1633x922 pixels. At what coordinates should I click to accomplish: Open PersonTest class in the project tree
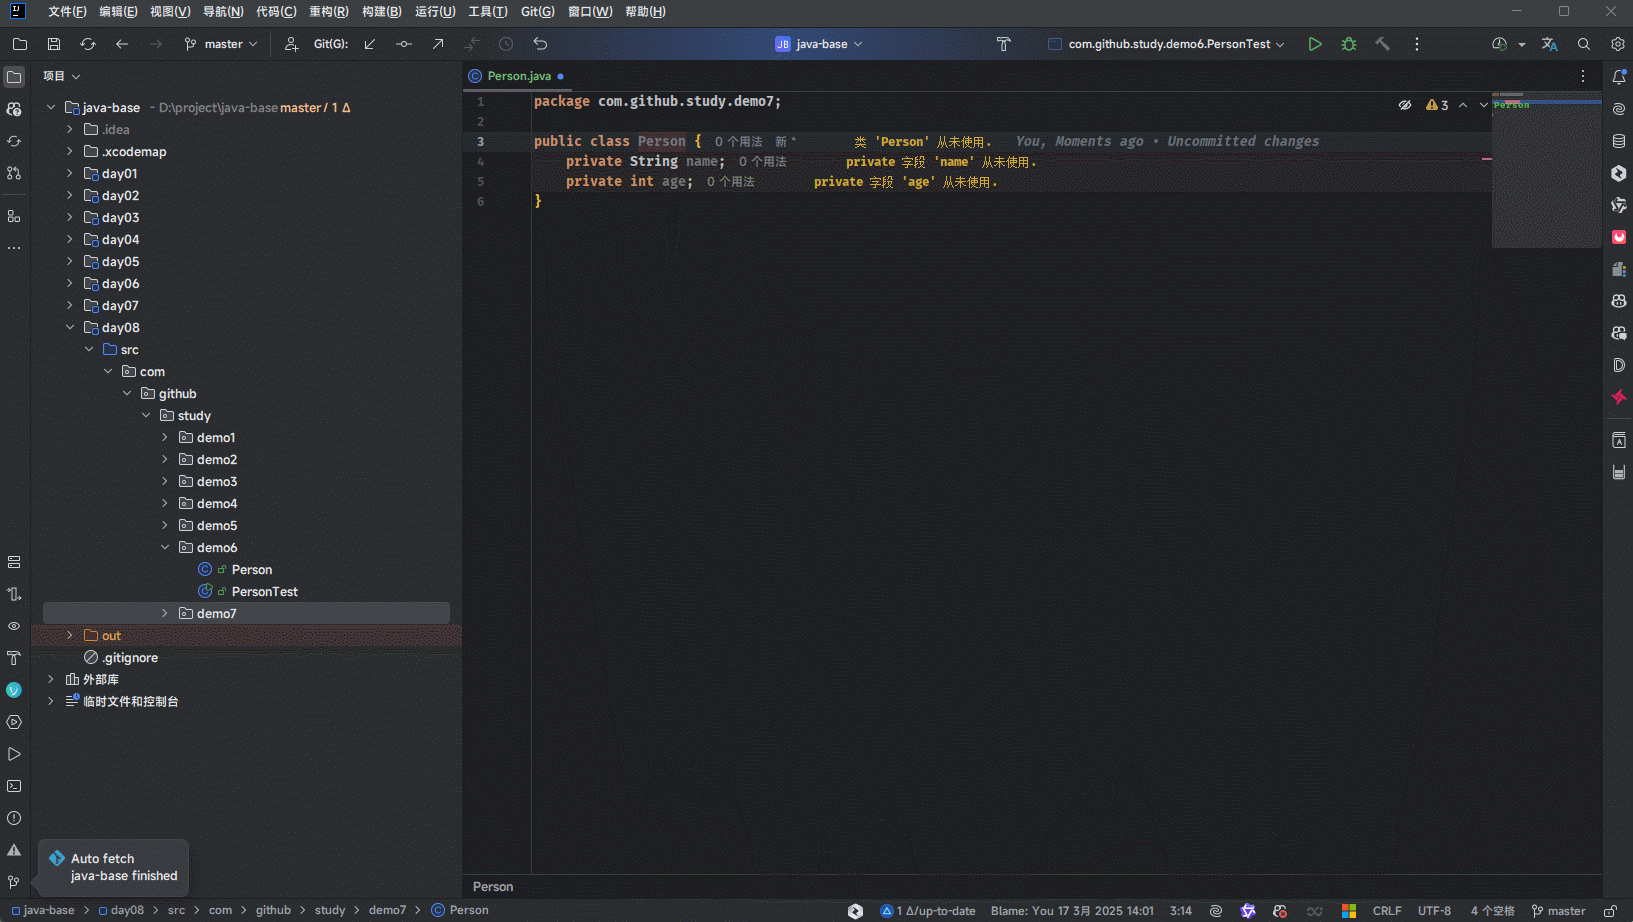(x=264, y=591)
